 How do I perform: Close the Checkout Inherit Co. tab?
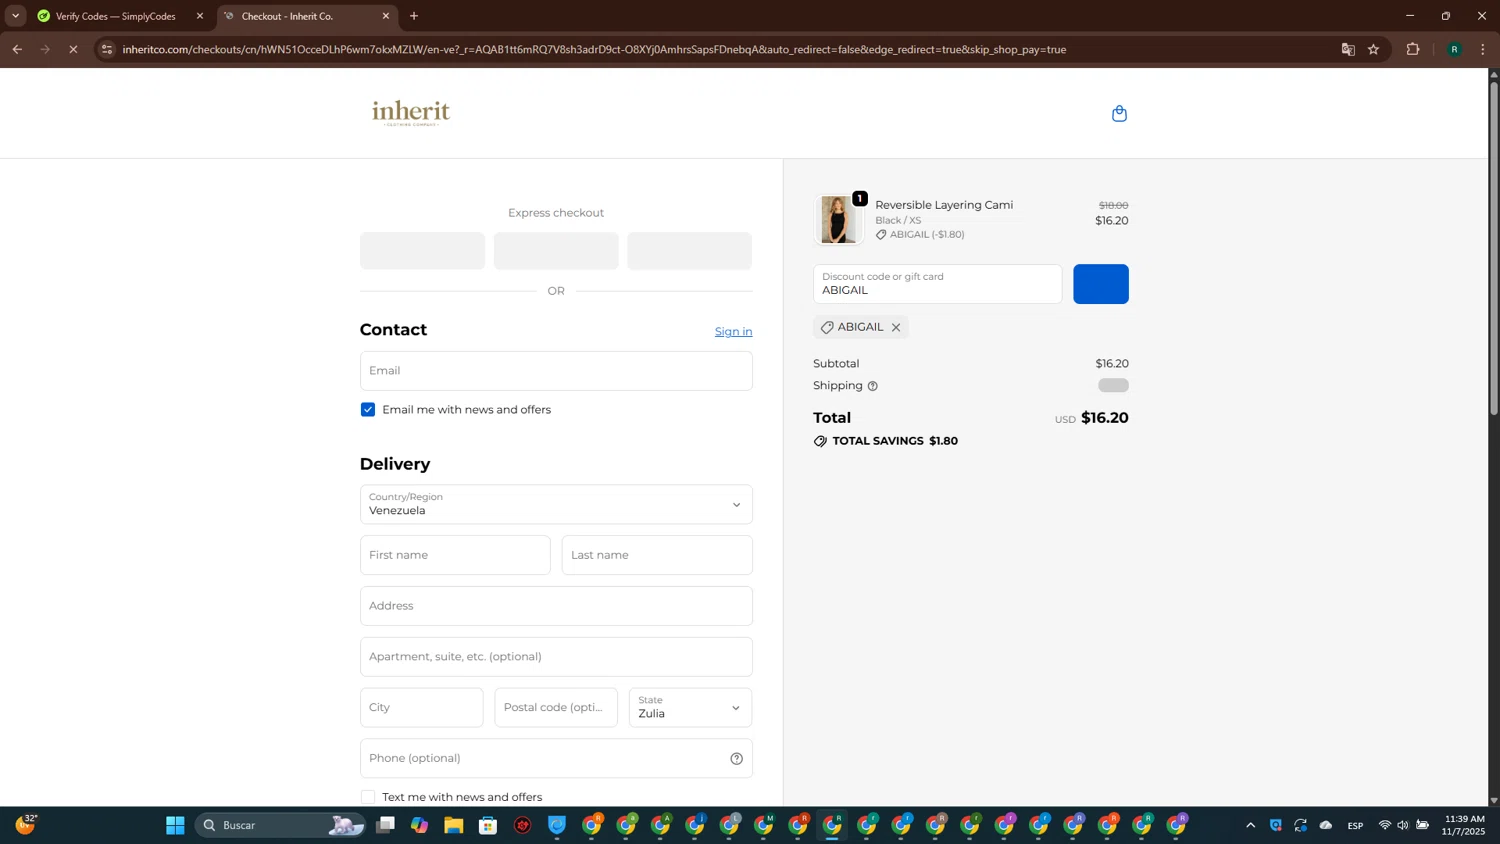click(386, 16)
